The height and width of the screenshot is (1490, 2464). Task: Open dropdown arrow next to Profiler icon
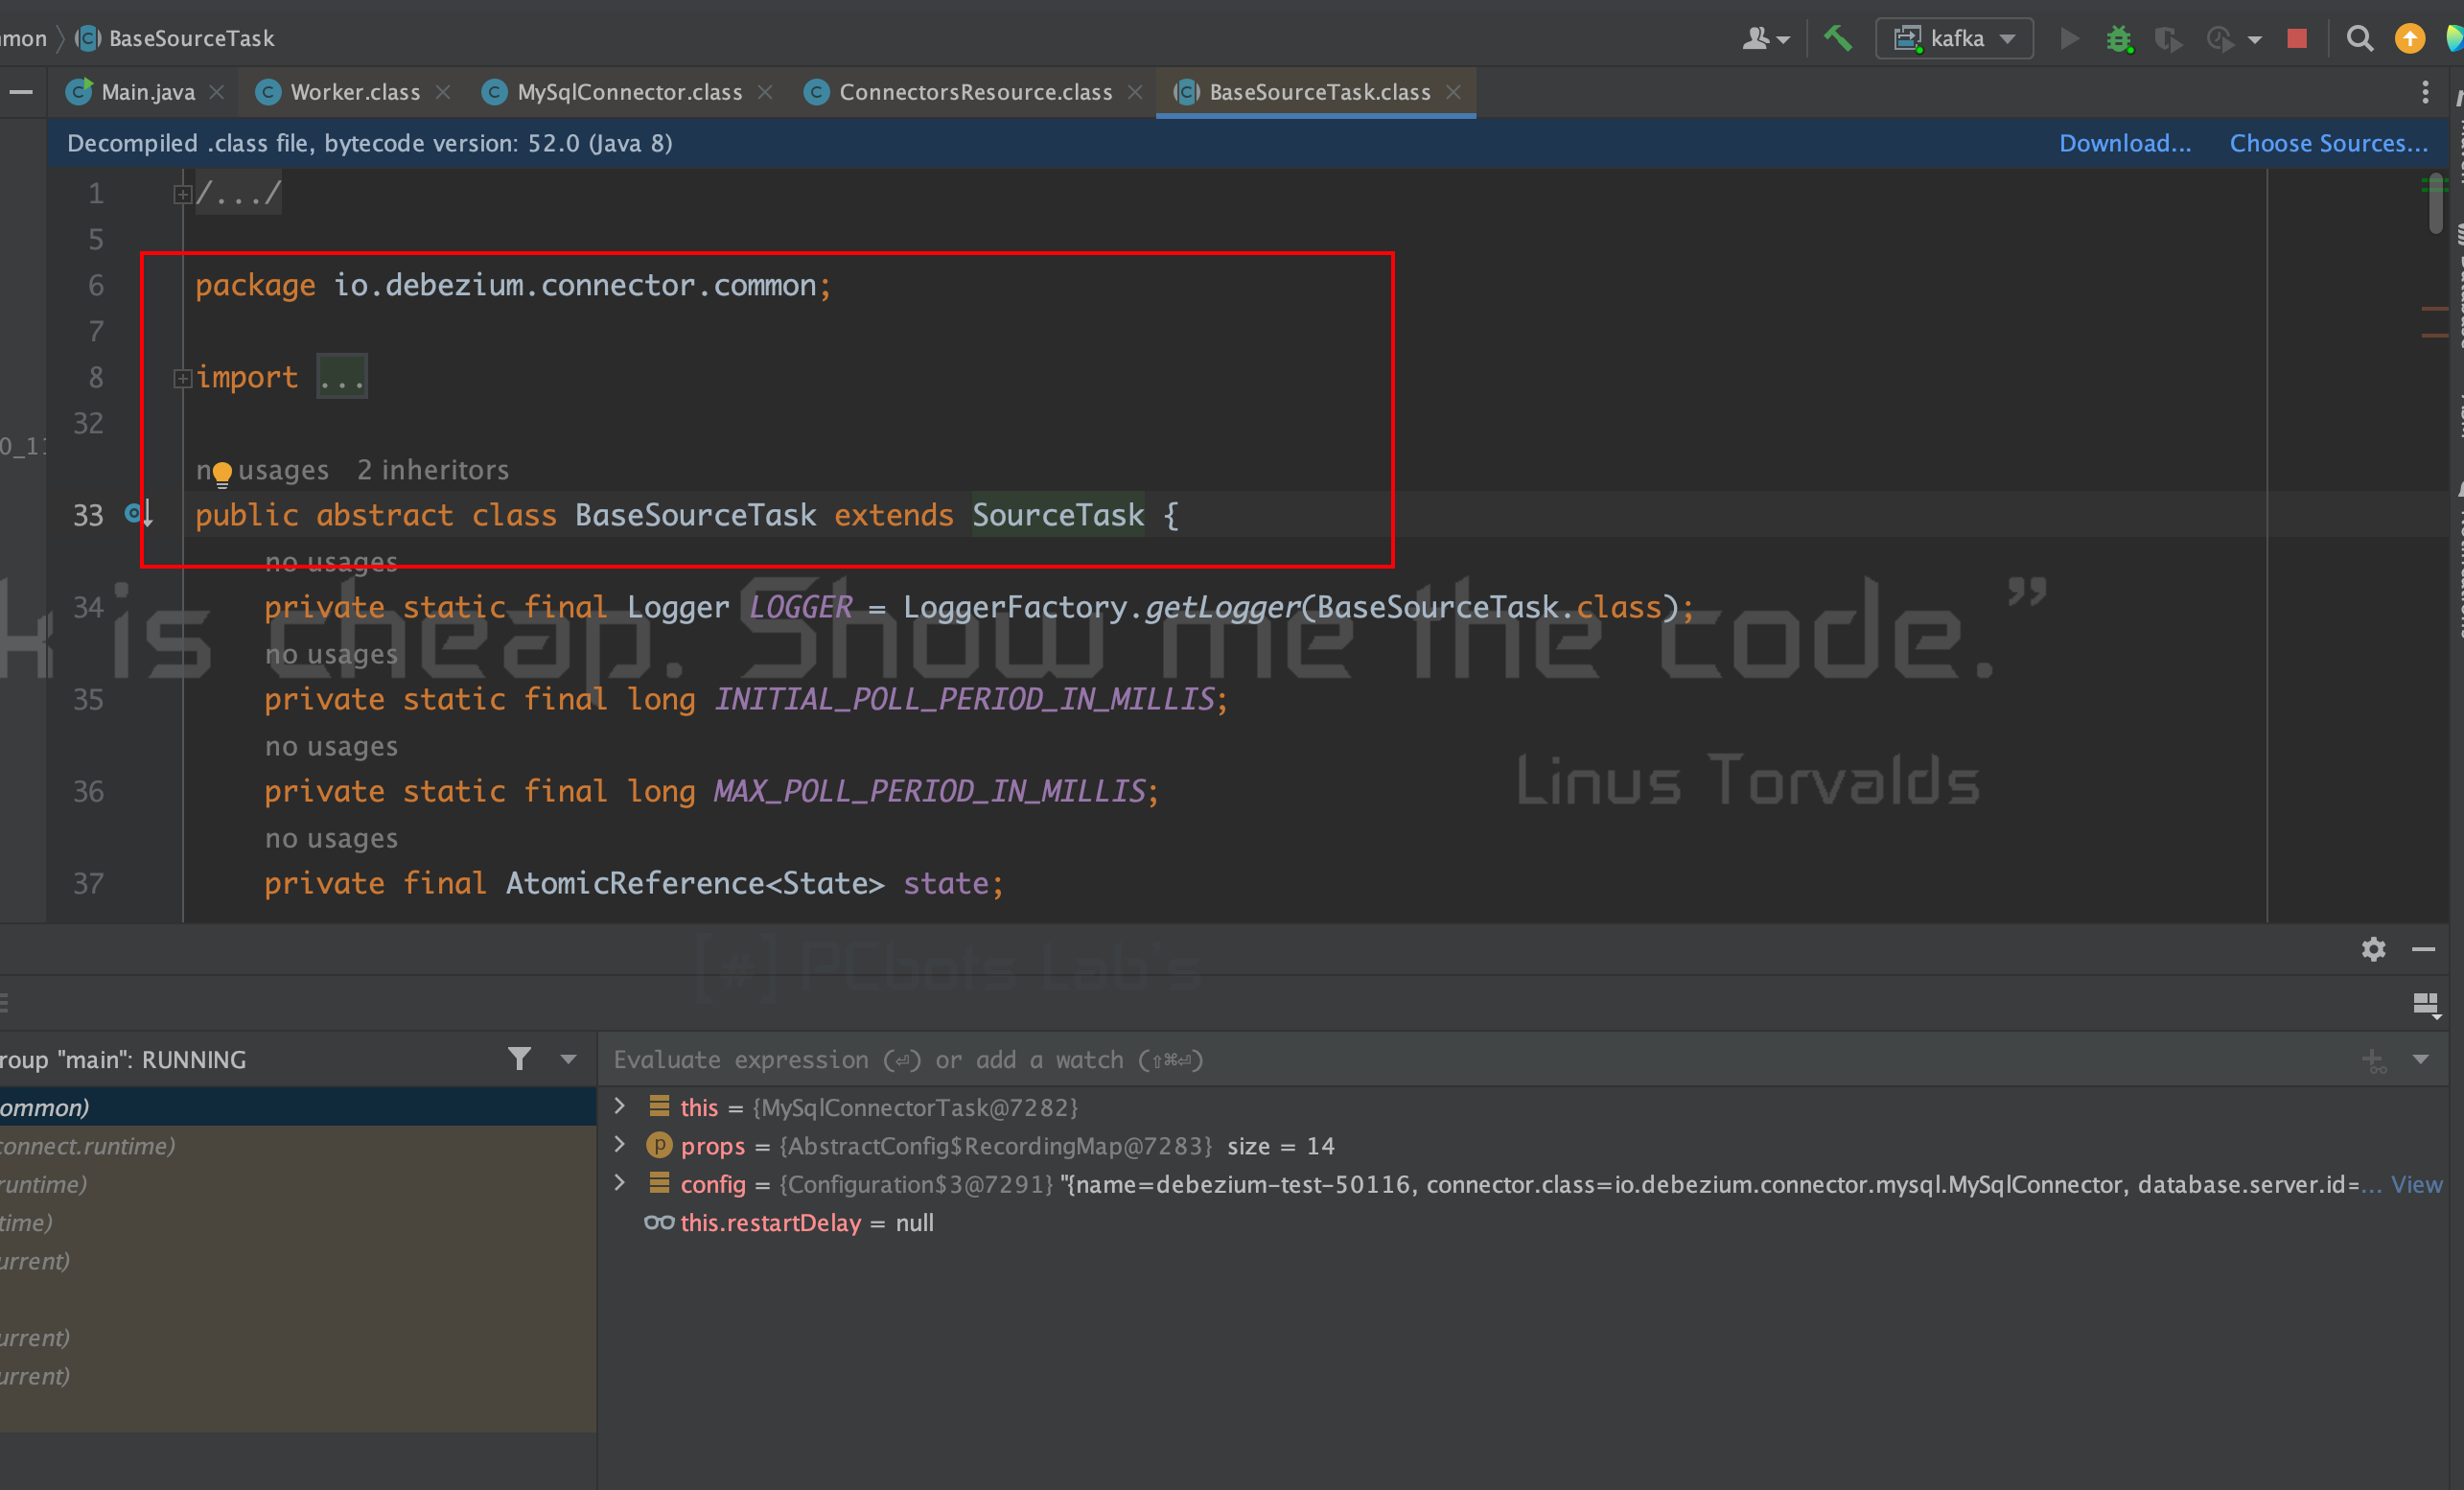click(2254, 40)
